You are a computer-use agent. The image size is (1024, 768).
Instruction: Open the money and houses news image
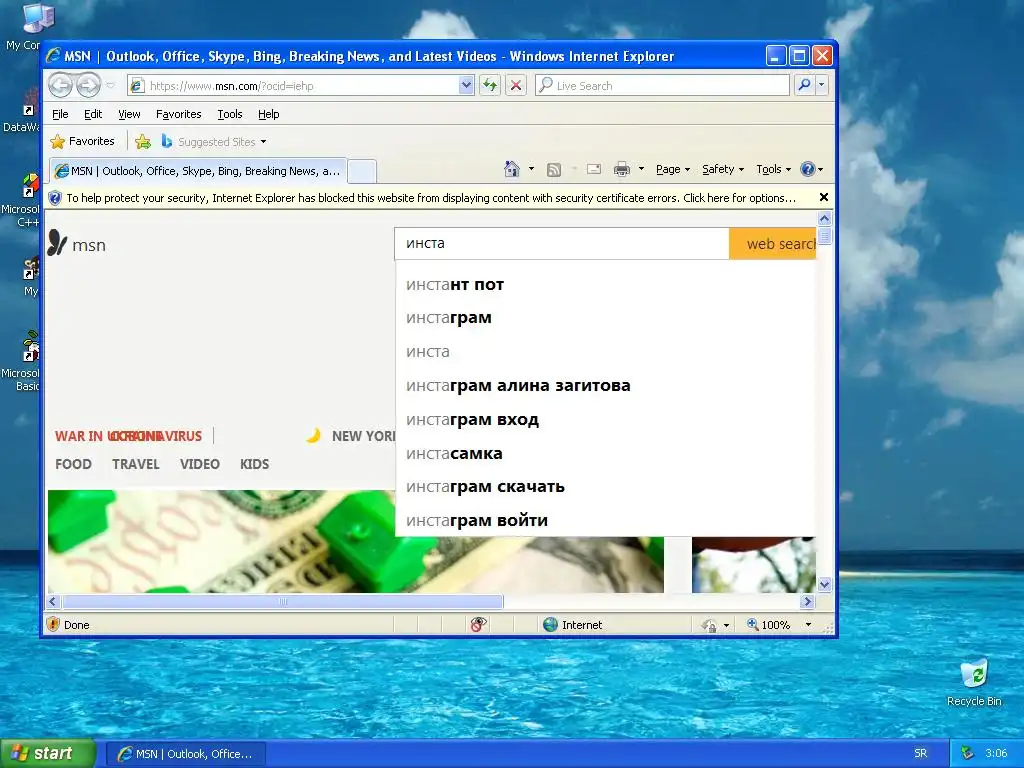(x=221, y=541)
